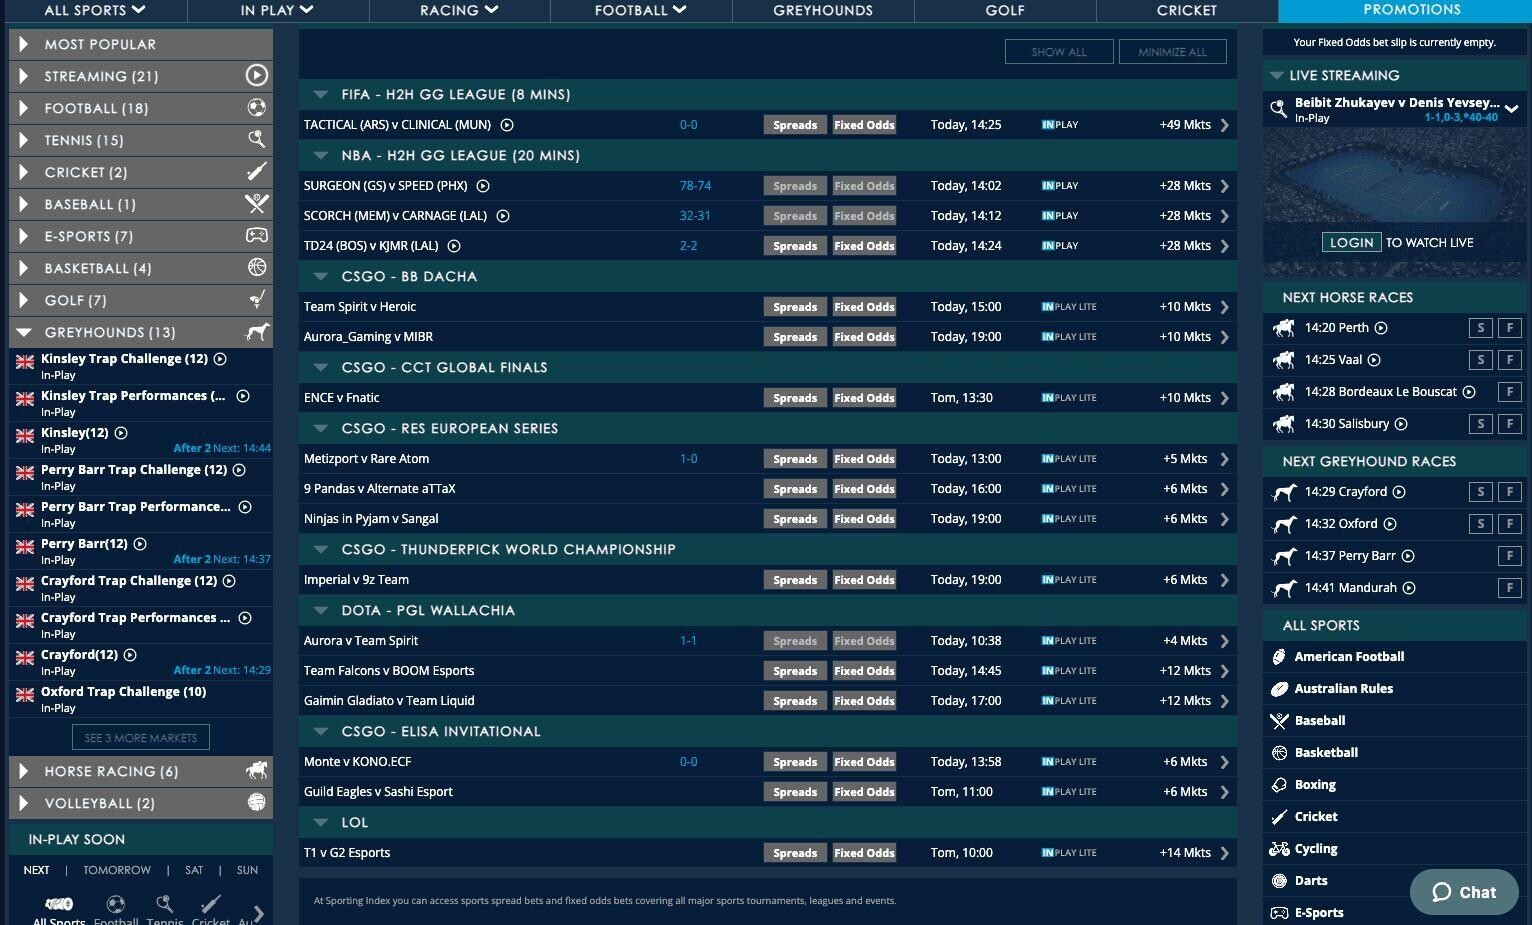The height and width of the screenshot is (925, 1532).
Task: Click the football icon beside Football (18)
Action: point(257,108)
